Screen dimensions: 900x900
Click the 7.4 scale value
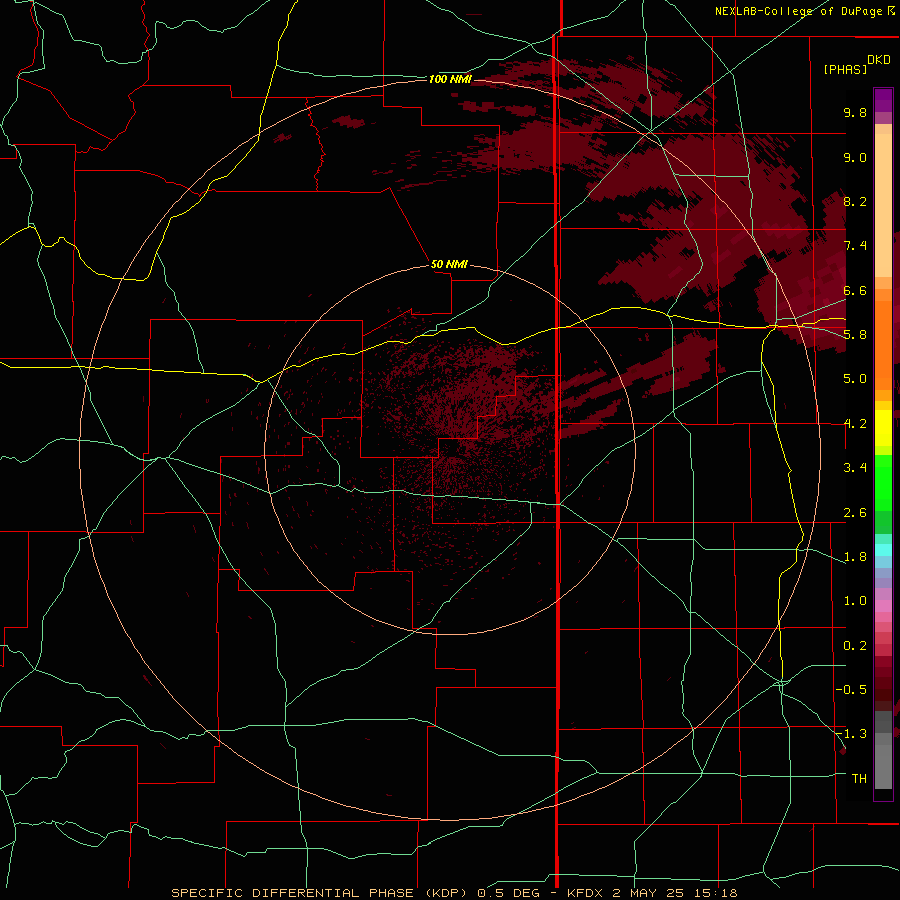pos(855,246)
